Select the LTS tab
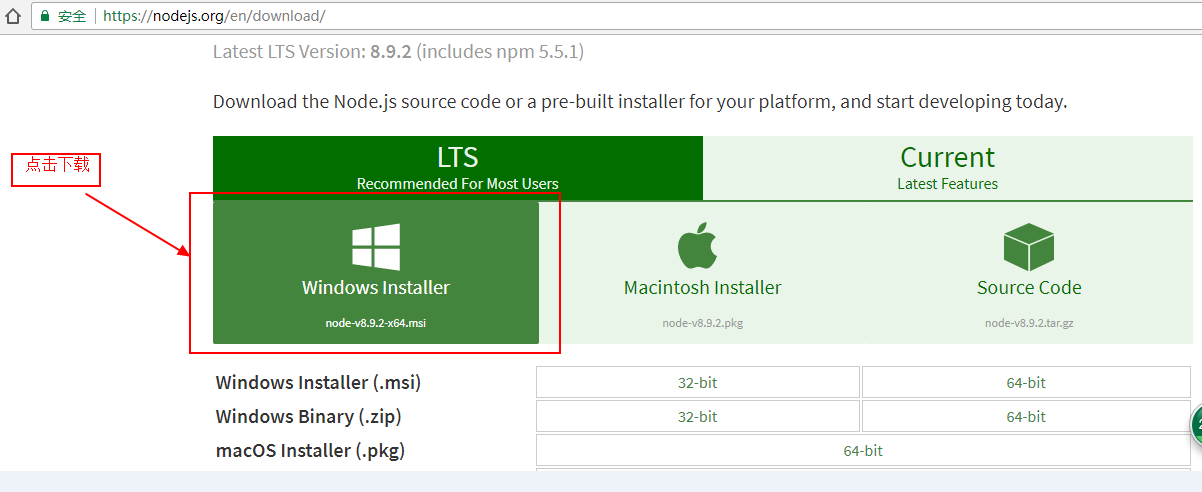 (458, 168)
